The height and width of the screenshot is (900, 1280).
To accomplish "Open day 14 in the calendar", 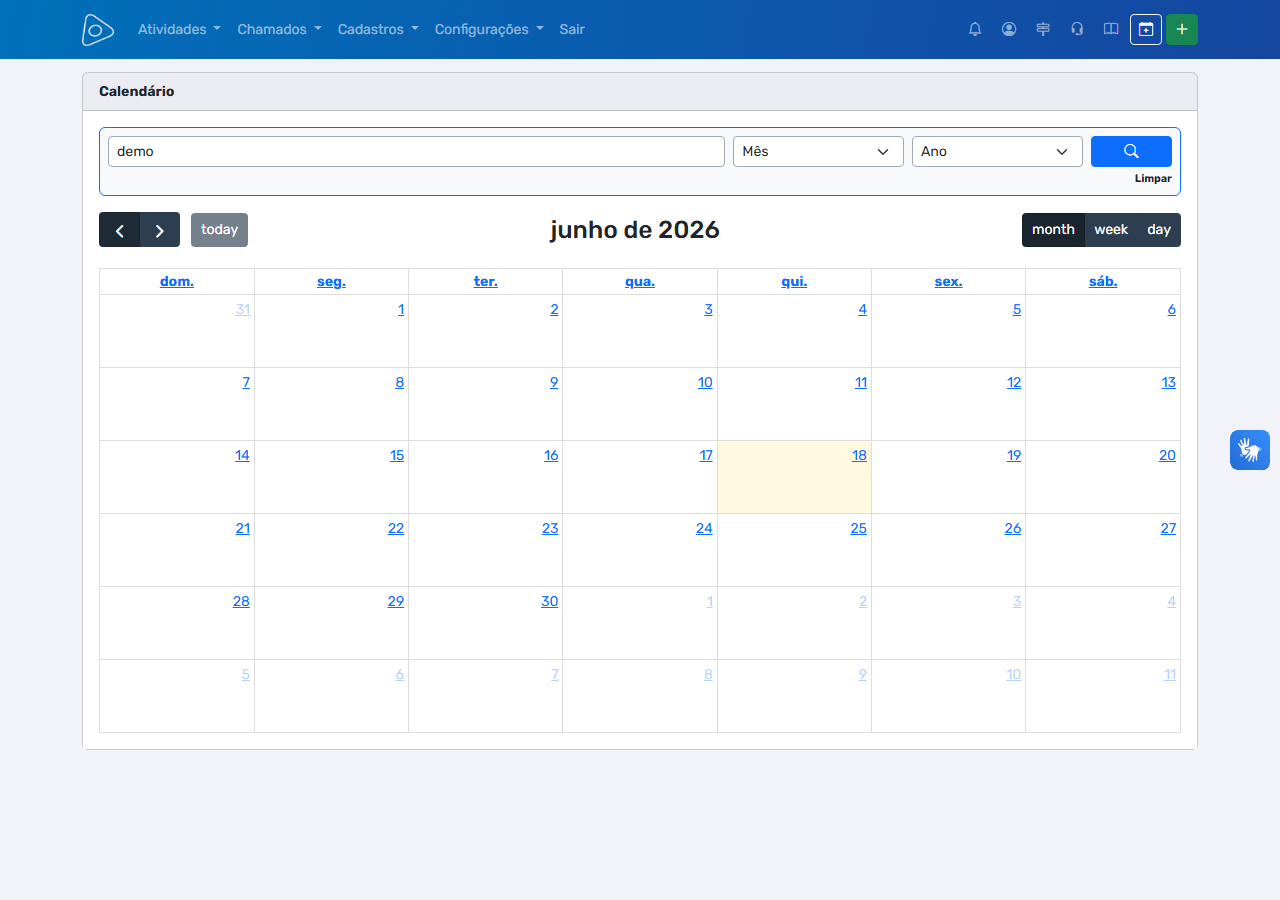I will (x=242, y=456).
